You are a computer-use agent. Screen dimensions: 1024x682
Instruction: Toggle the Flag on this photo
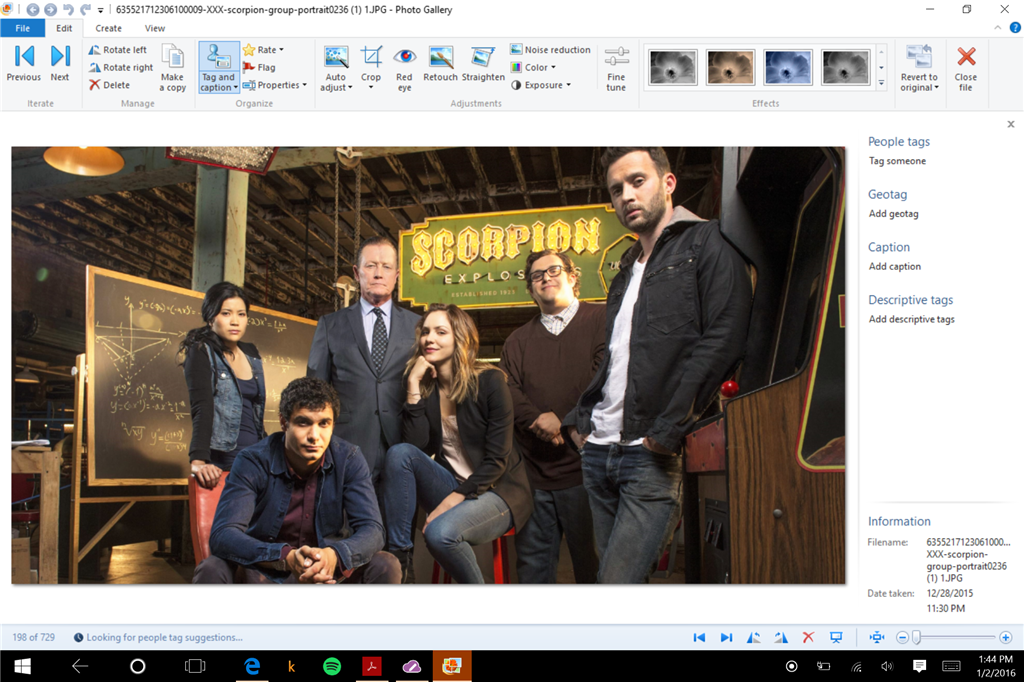tap(259, 67)
